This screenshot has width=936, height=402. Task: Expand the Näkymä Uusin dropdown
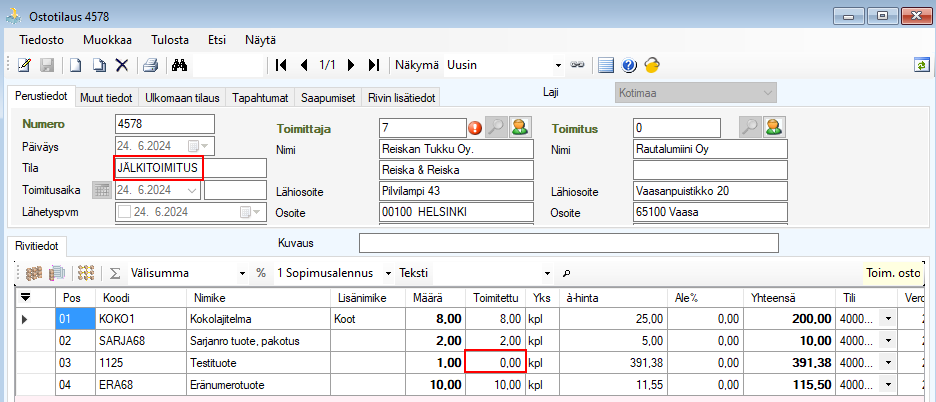pos(558,65)
